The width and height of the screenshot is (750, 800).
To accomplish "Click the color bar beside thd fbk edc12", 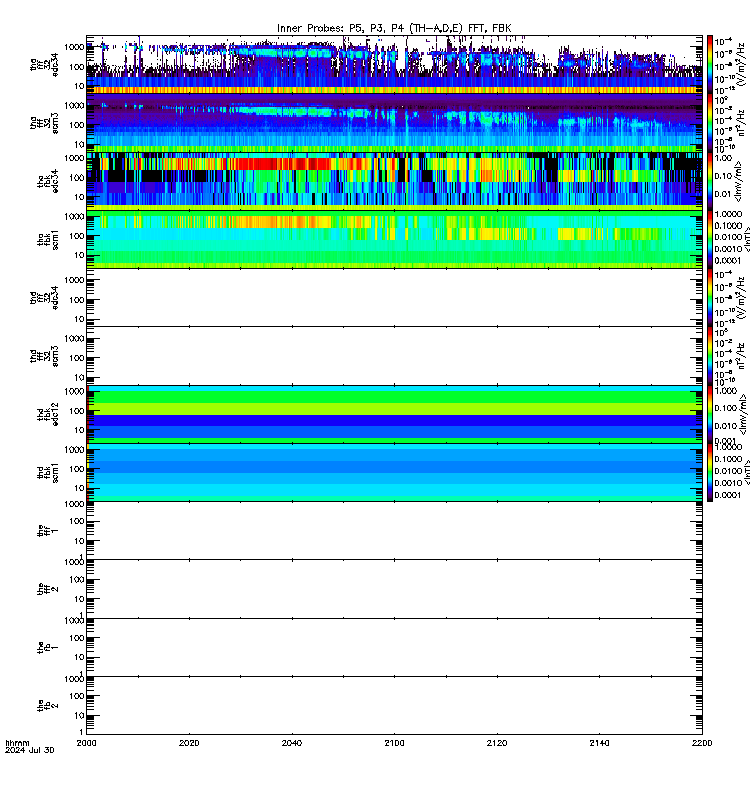I will tap(710, 414).
